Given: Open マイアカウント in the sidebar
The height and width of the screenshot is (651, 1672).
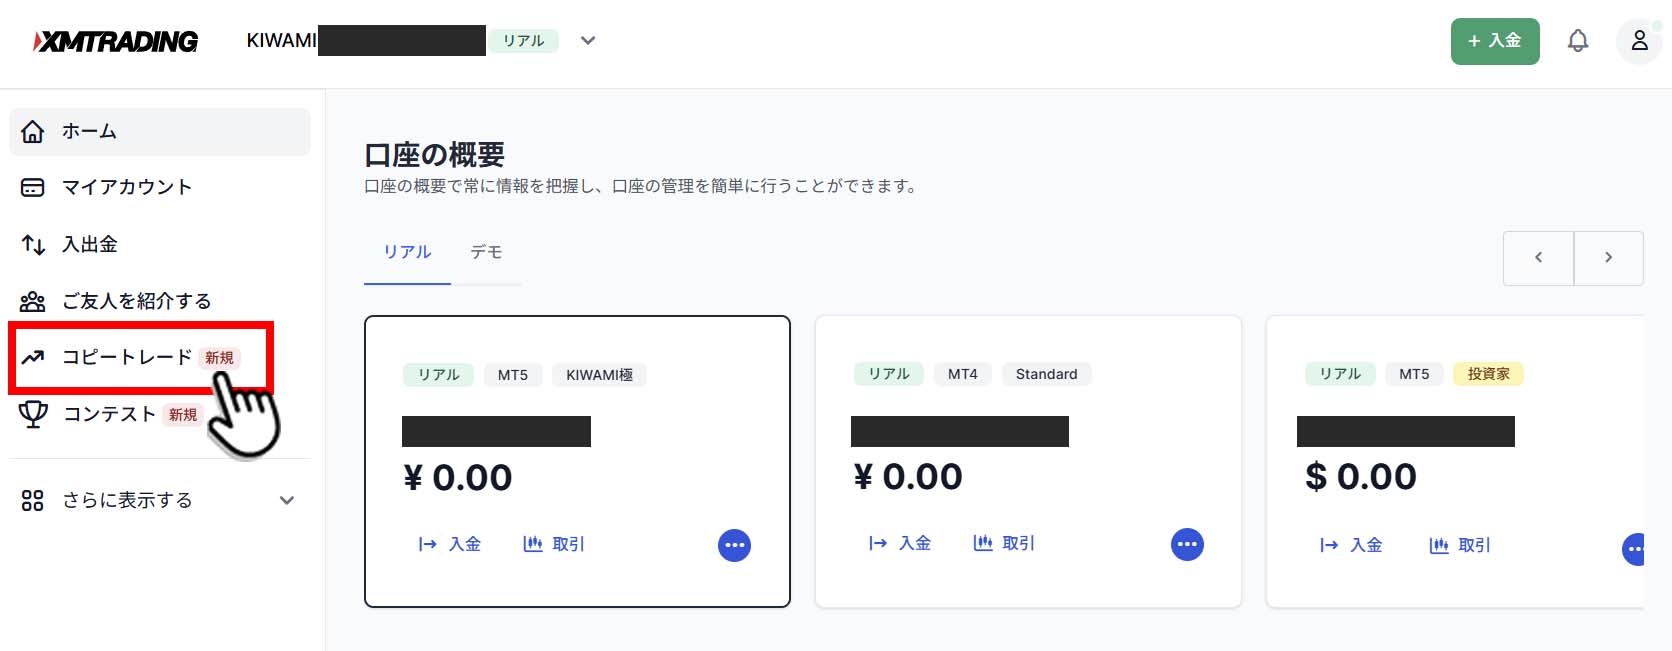Looking at the screenshot, I should pos(126,187).
